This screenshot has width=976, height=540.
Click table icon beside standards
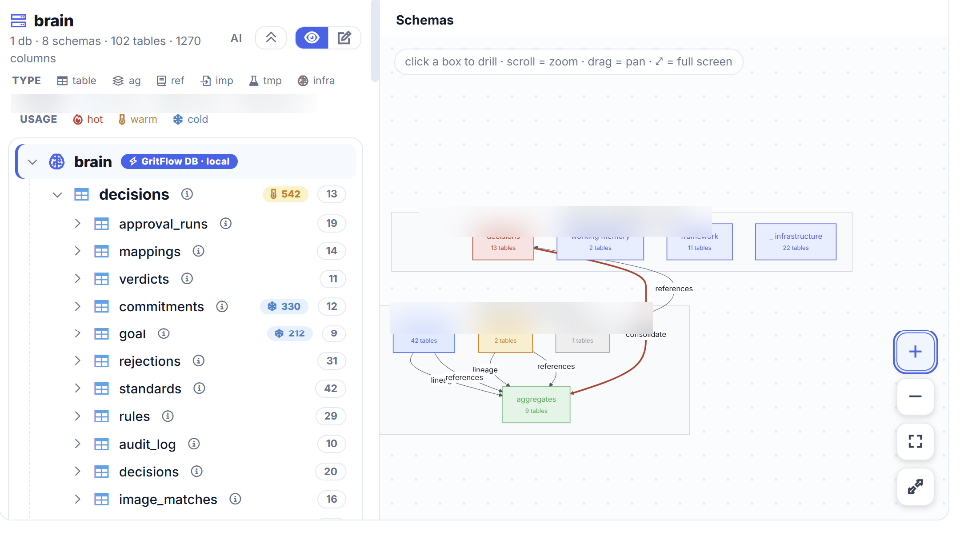(101, 389)
